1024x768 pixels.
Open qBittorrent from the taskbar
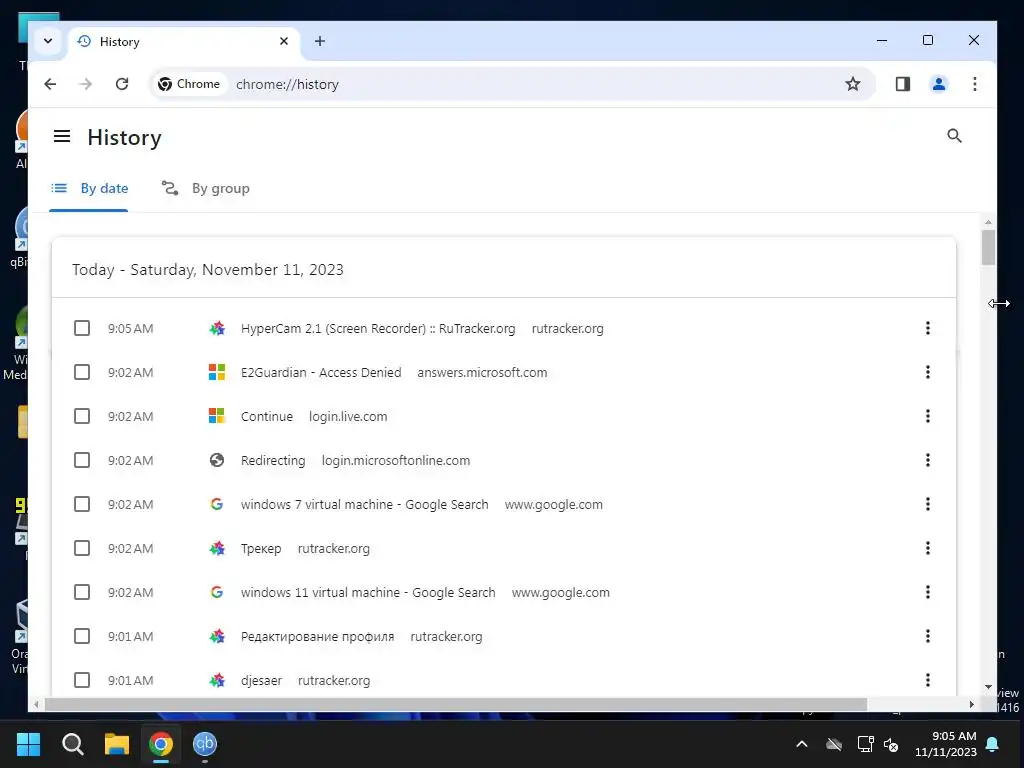tap(205, 743)
